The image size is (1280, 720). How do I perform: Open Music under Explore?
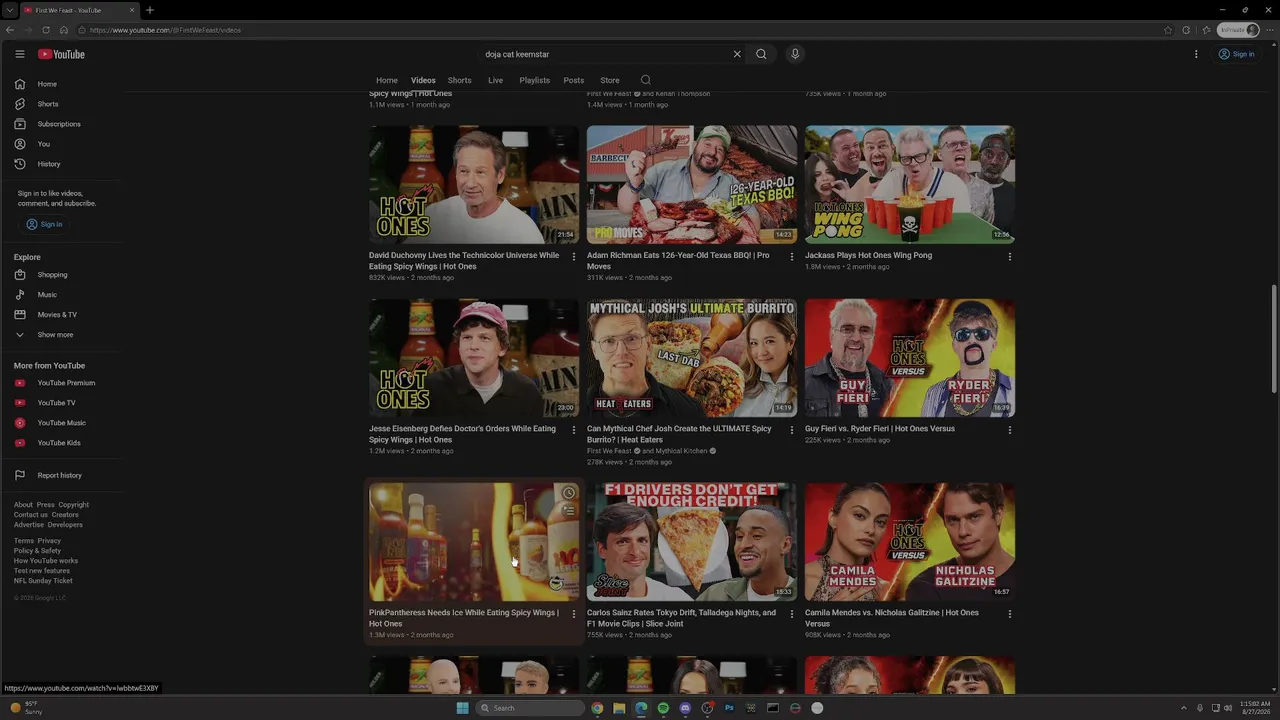(x=62, y=295)
